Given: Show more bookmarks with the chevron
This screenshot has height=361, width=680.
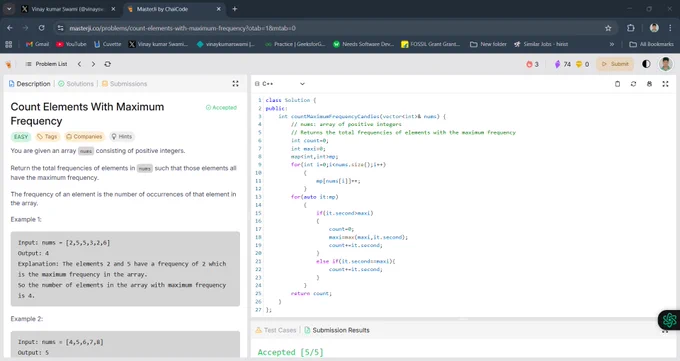Looking at the screenshot, I should (611, 44).
